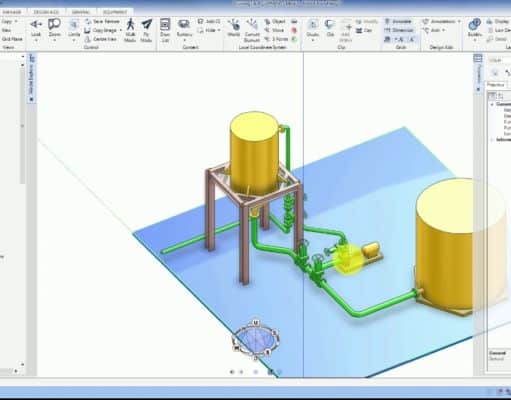Click the 3D view compass widget
511x400 pixels.
click(x=256, y=339)
